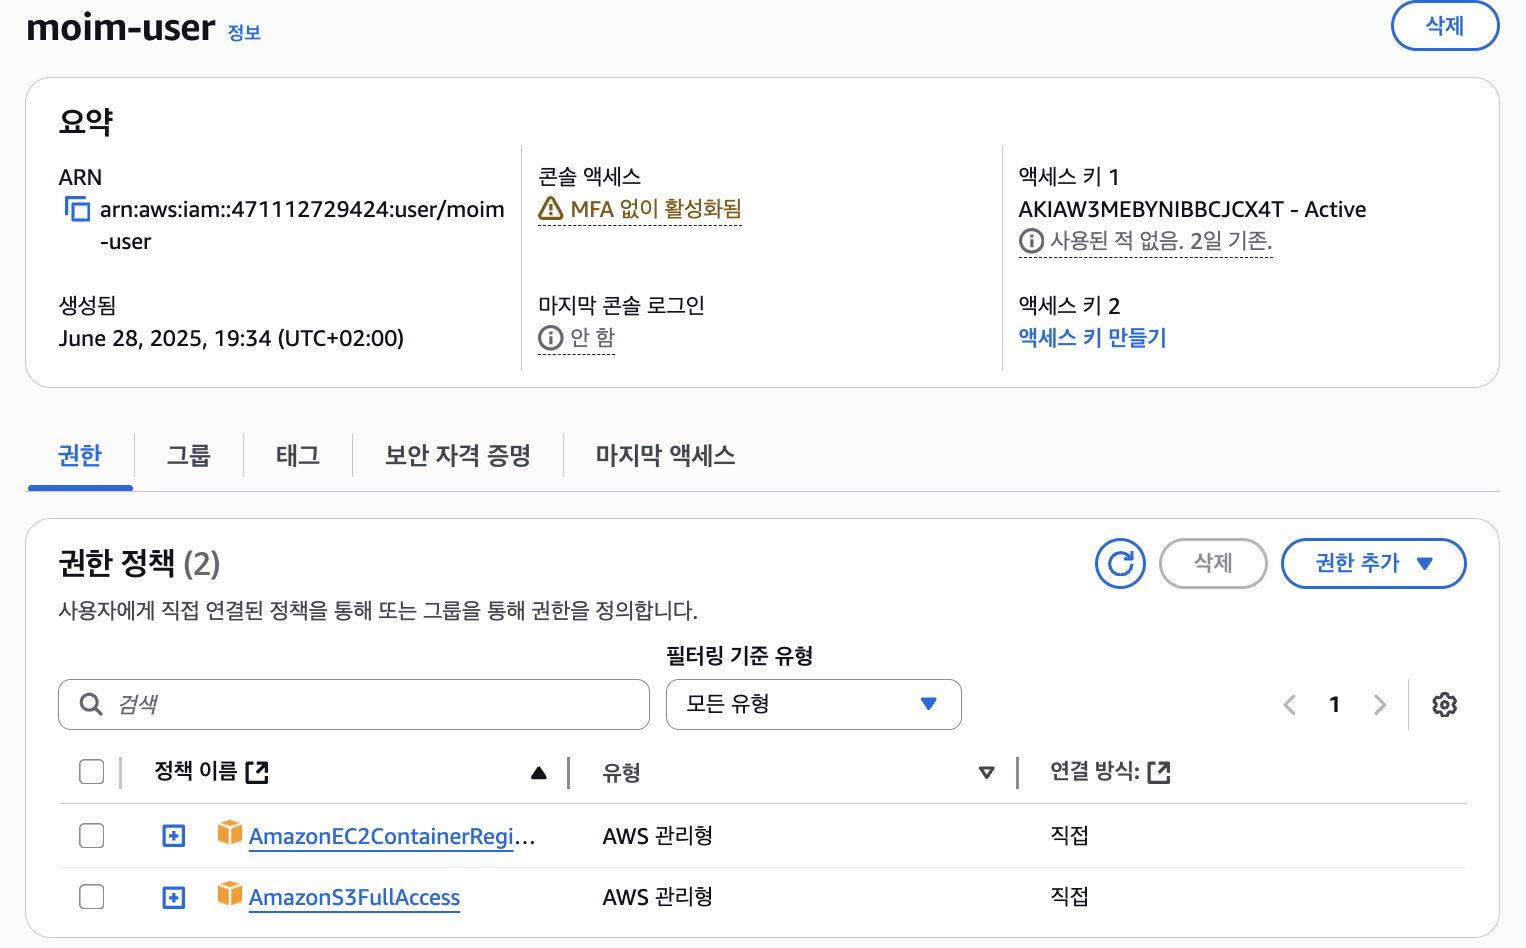Image resolution: width=1526 pixels, height=948 pixels.
Task: Click the search magnifier icon
Action: coord(91,704)
